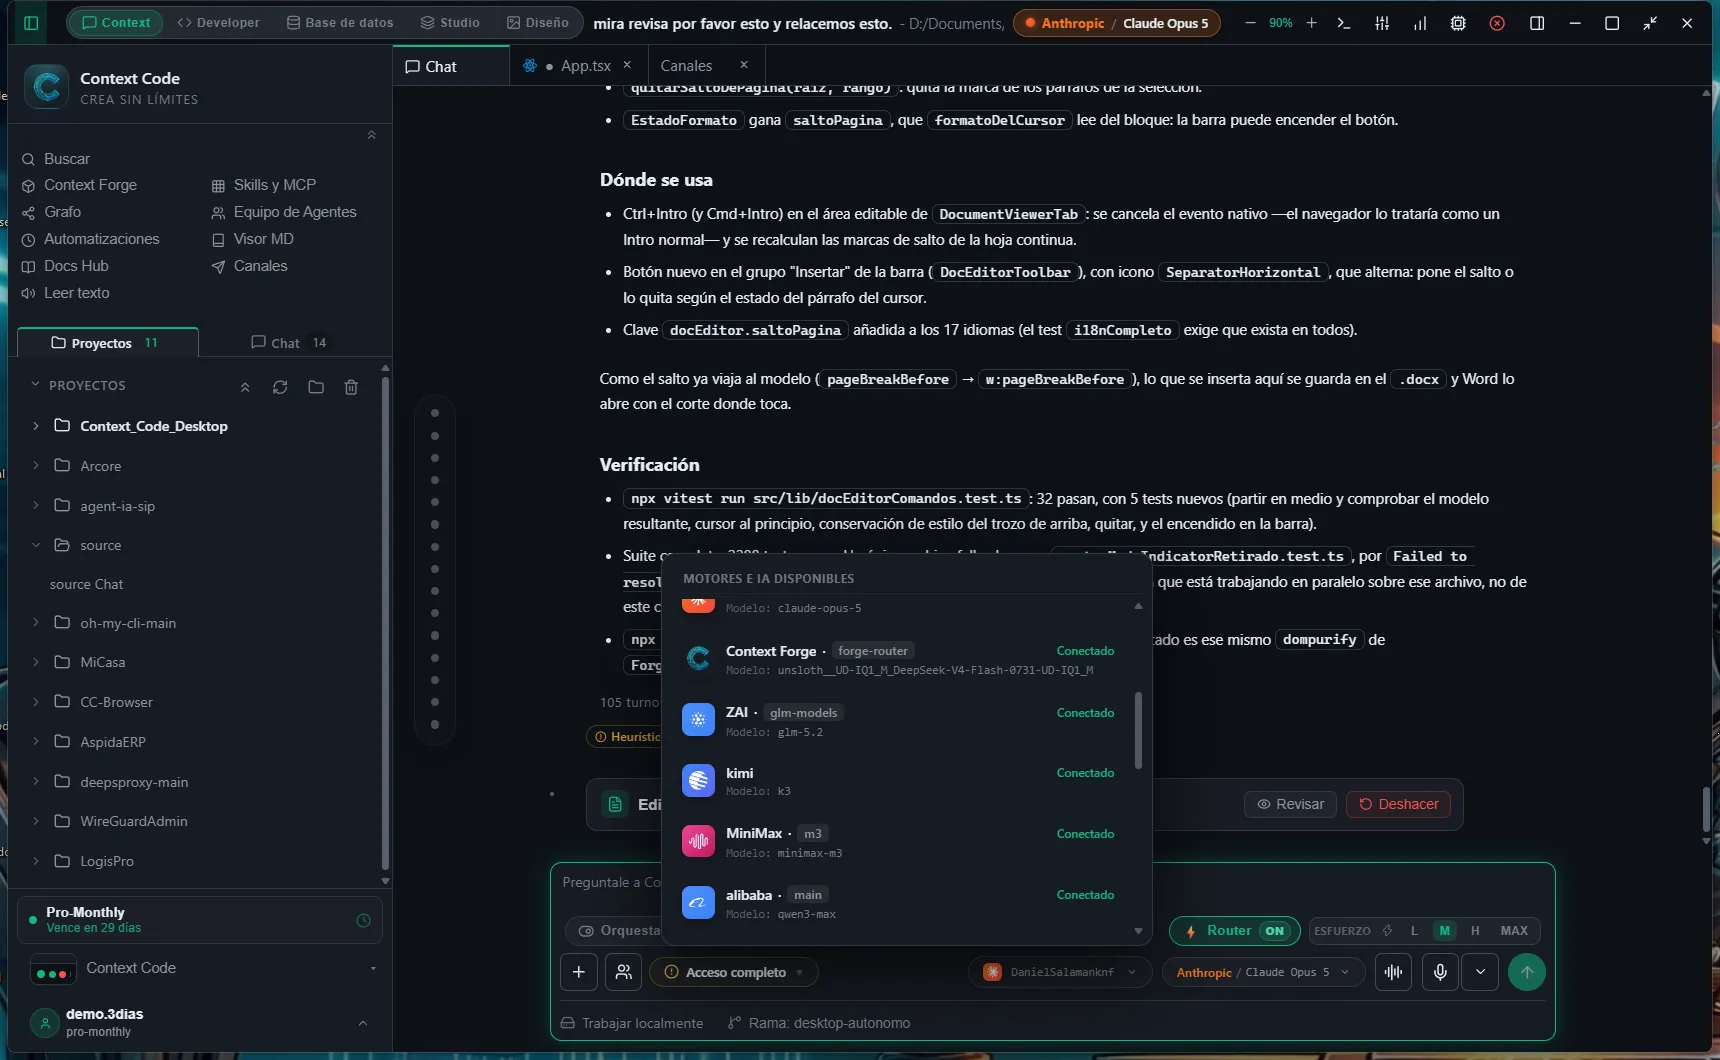Open Diseño in top bar
Viewport: 1720px width, 1060px height.
click(x=538, y=22)
